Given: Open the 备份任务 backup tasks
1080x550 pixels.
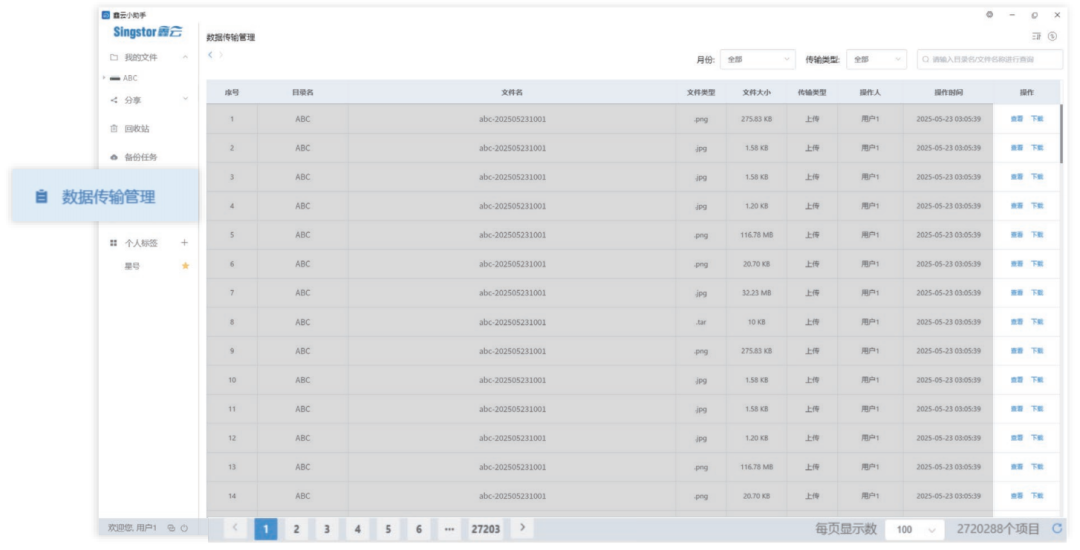Looking at the screenshot, I should click(x=141, y=157).
